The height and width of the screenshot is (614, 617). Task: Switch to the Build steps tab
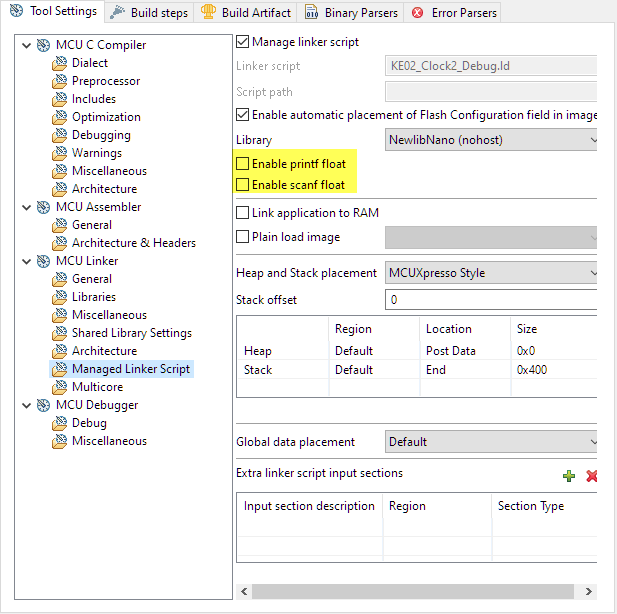pos(158,13)
